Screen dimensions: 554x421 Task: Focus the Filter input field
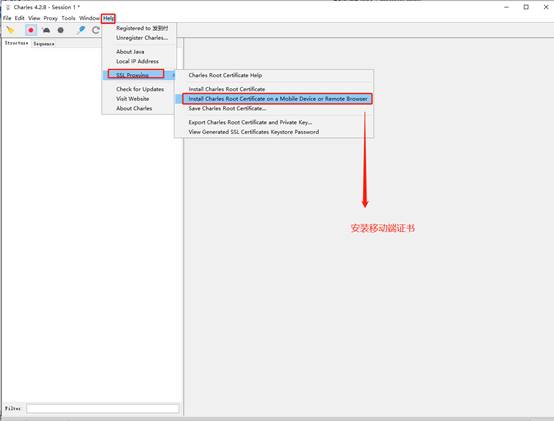(x=103, y=409)
